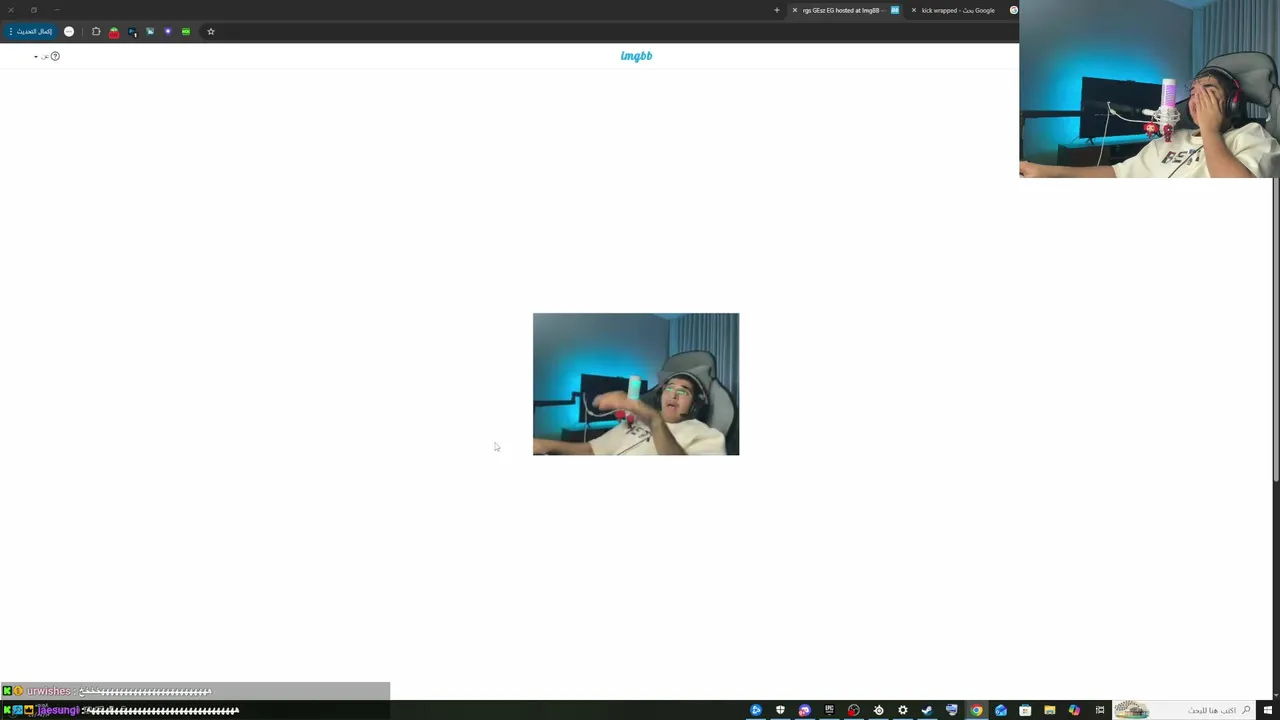Close the kick wrapped Google tab

coord(913,10)
